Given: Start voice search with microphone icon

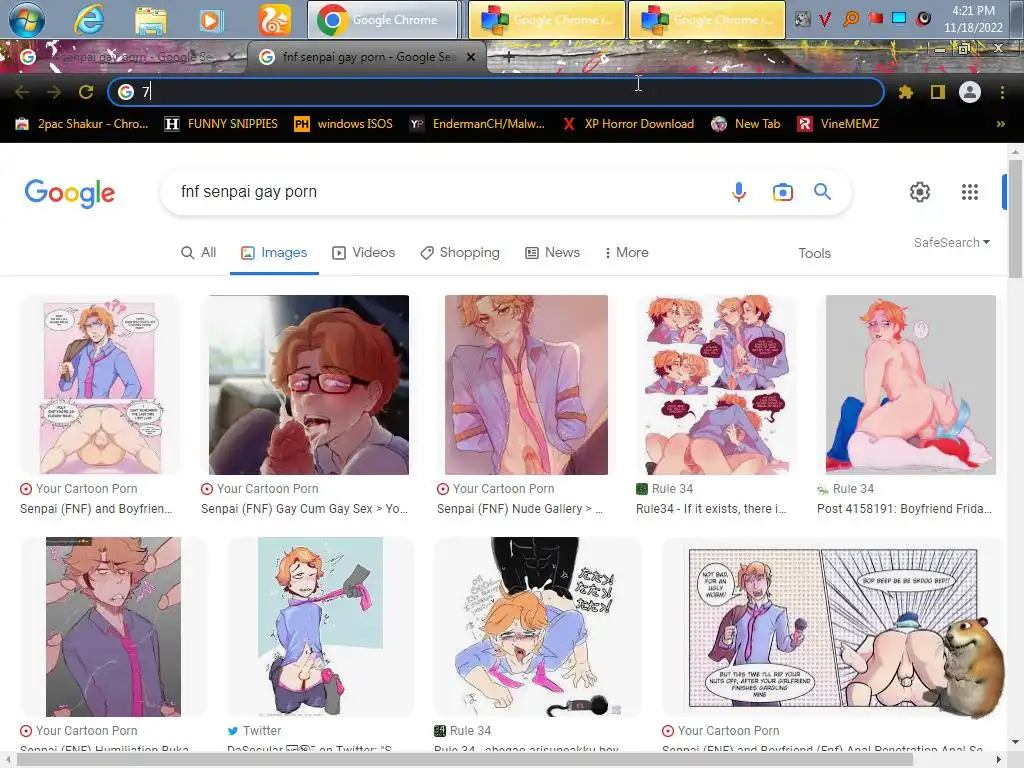Looking at the screenshot, I should pos(739,192).
